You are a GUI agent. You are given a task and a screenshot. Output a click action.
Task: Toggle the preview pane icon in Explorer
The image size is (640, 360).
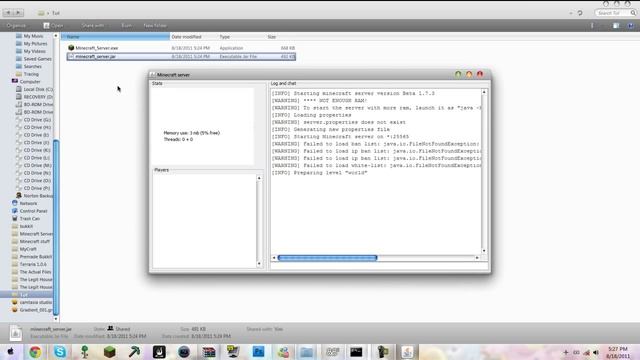616,26
